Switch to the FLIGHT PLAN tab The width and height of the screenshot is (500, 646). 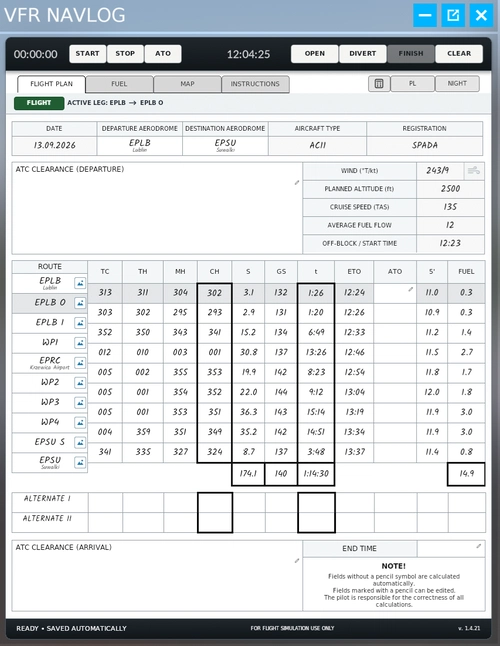point(51,84)
